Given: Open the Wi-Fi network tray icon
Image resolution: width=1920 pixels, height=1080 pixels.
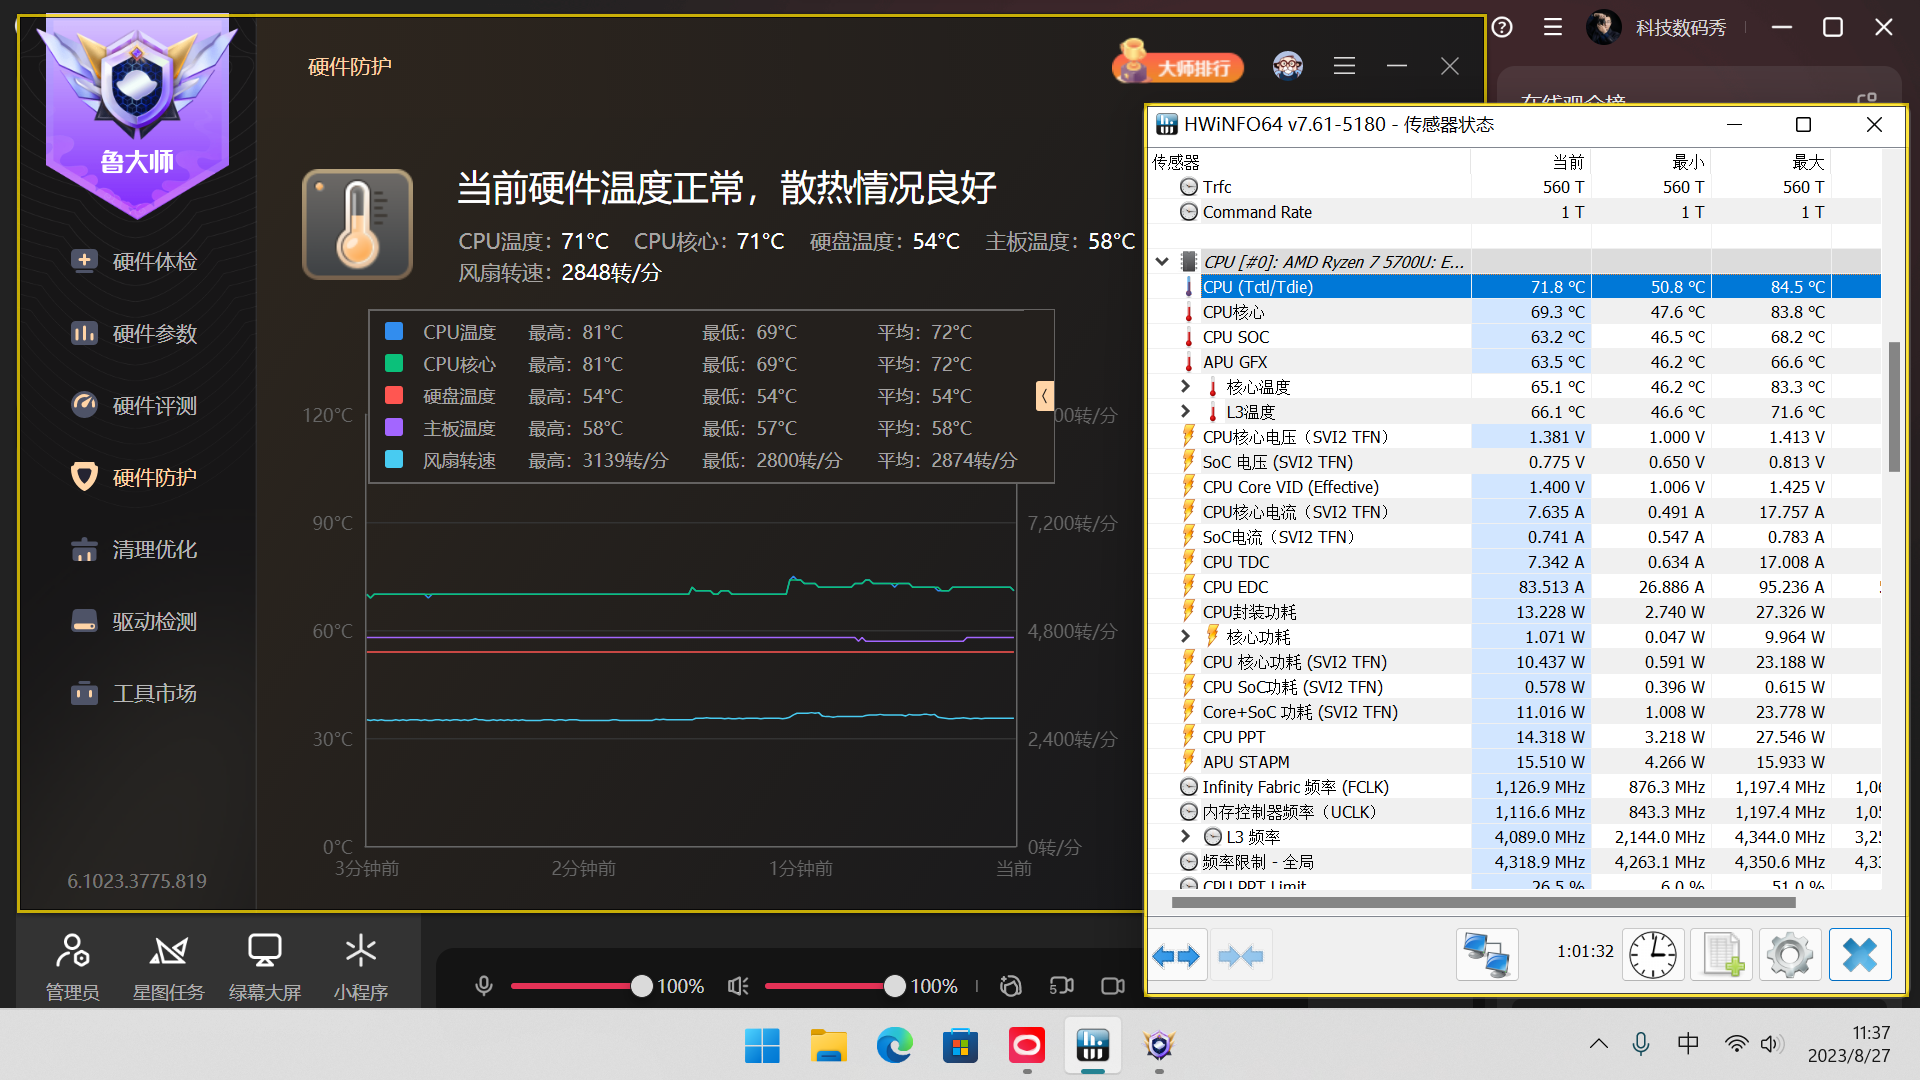Looking at the screenshot, I should (1736, 1044).
